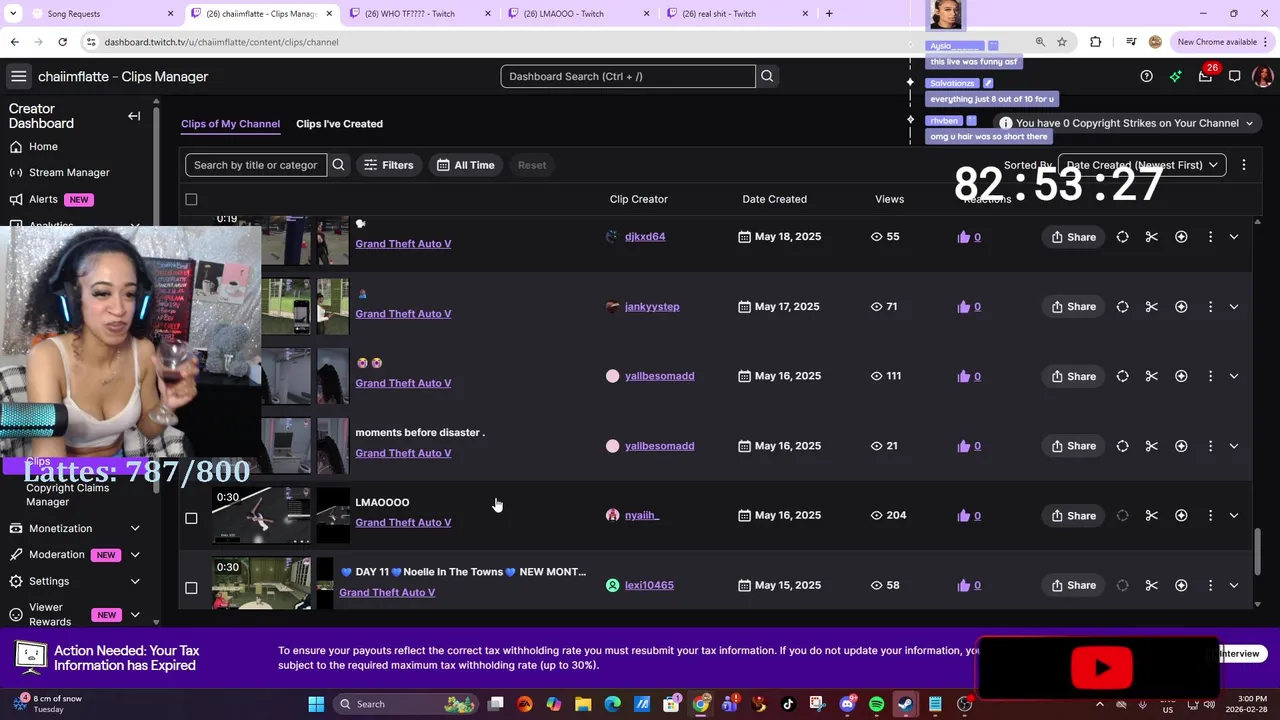Click the clip search magnifier icon
1280x720 pixels.
click(338, 165)
